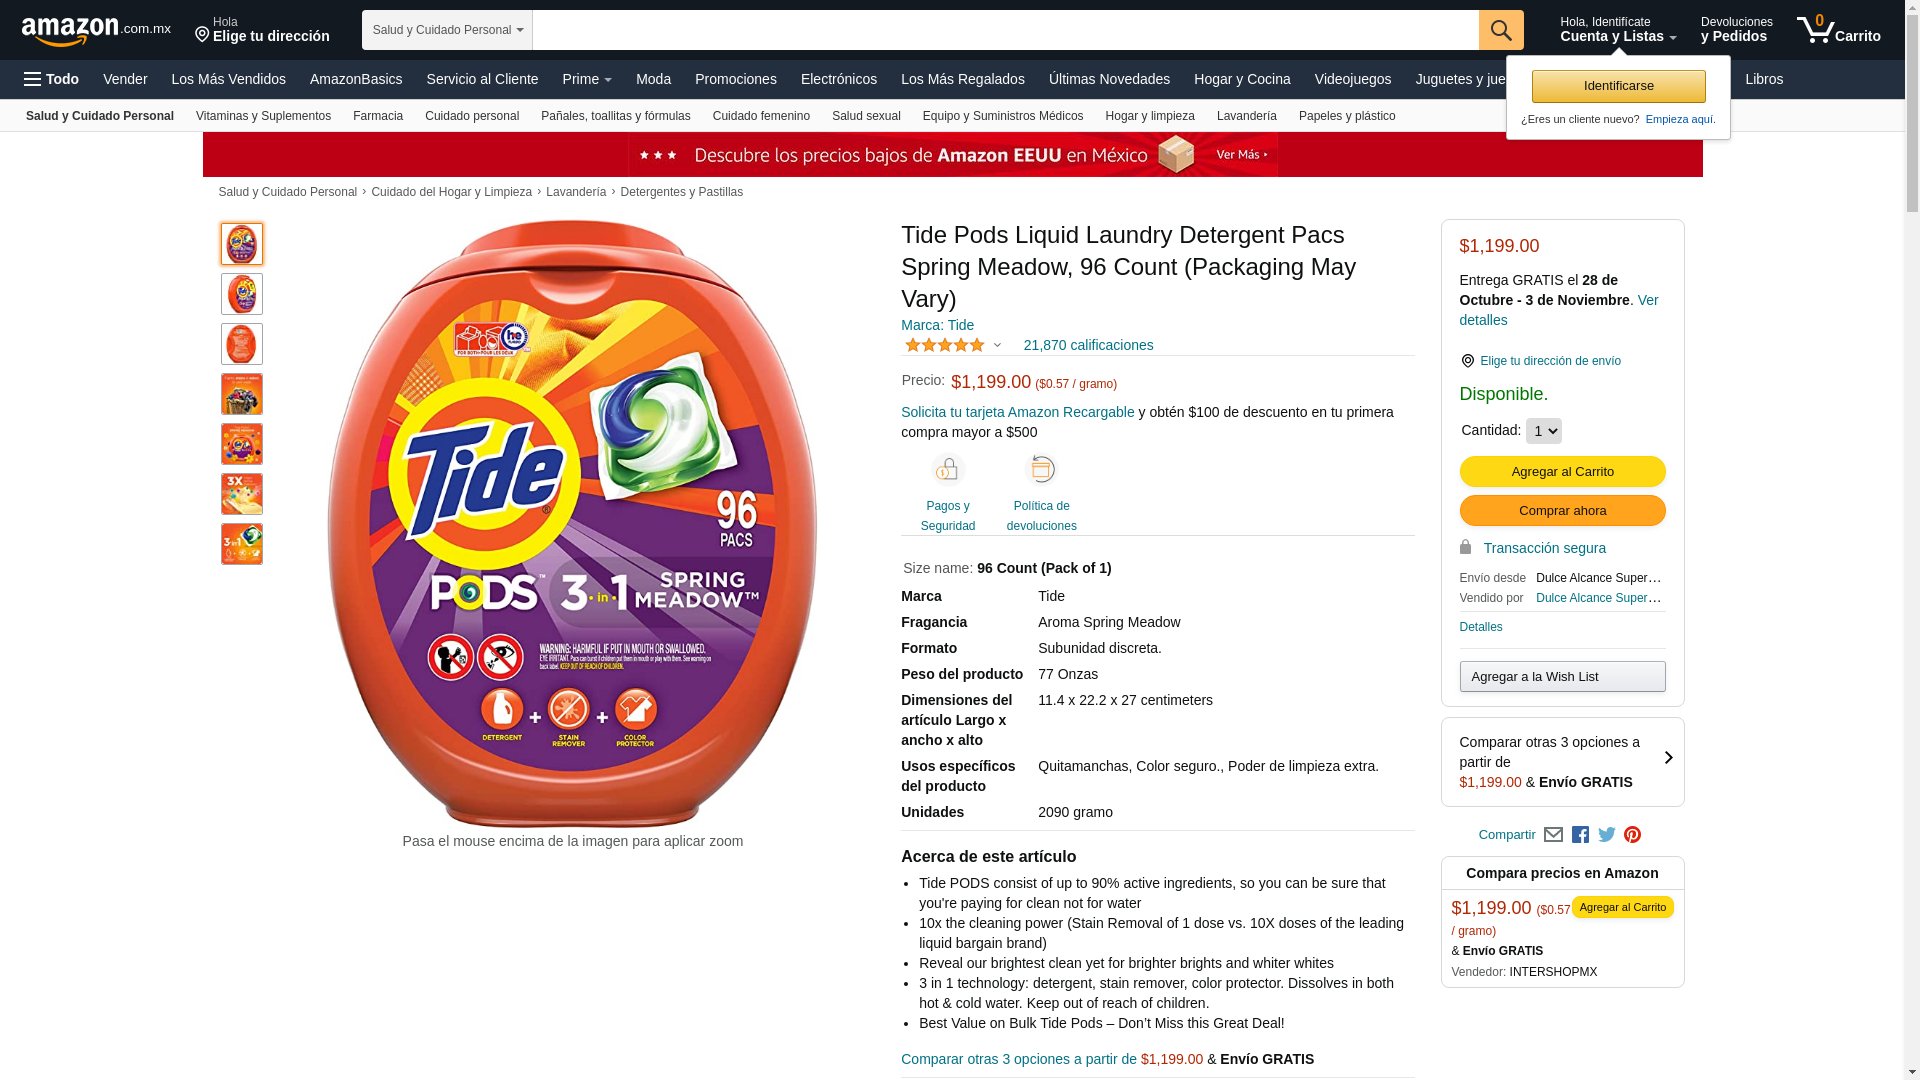Expand the star rating breakdown arrow
This screenshot has width=1920, height=1080.
[x=997, y=345]
